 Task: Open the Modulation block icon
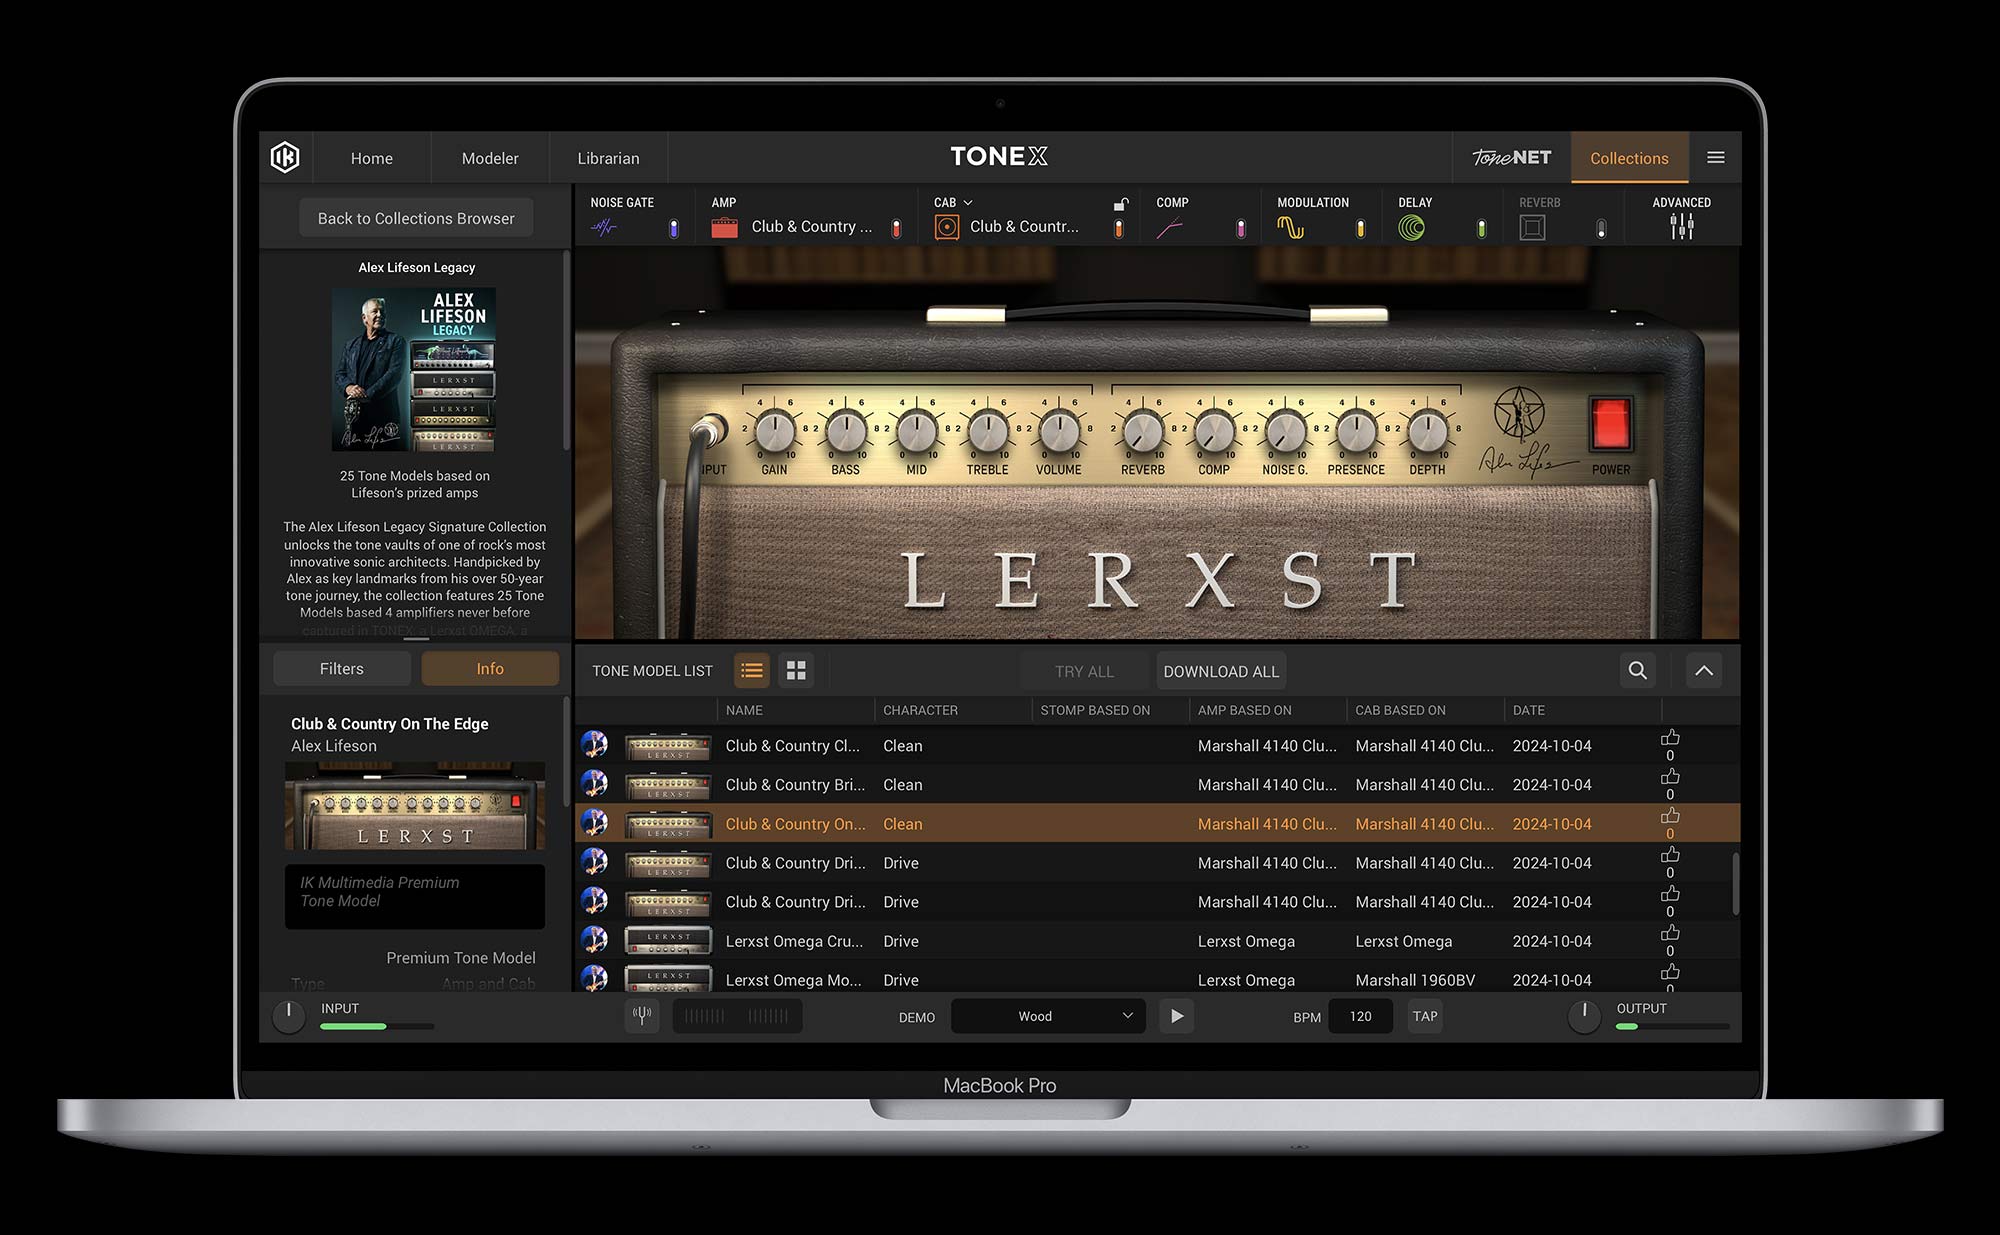point(1291,226)
